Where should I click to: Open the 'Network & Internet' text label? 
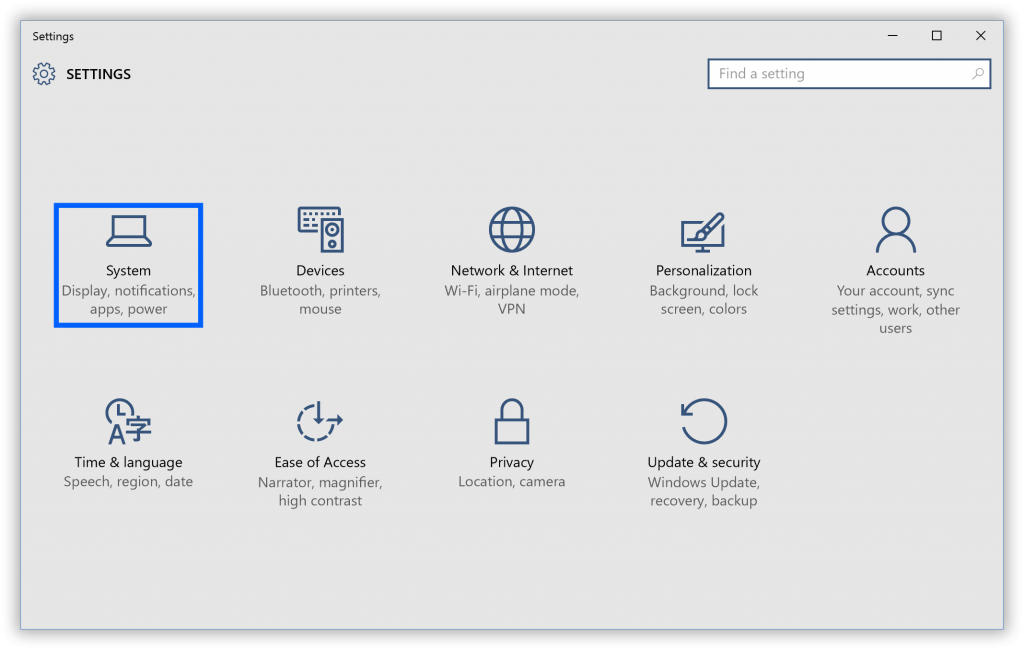(512, 271)
